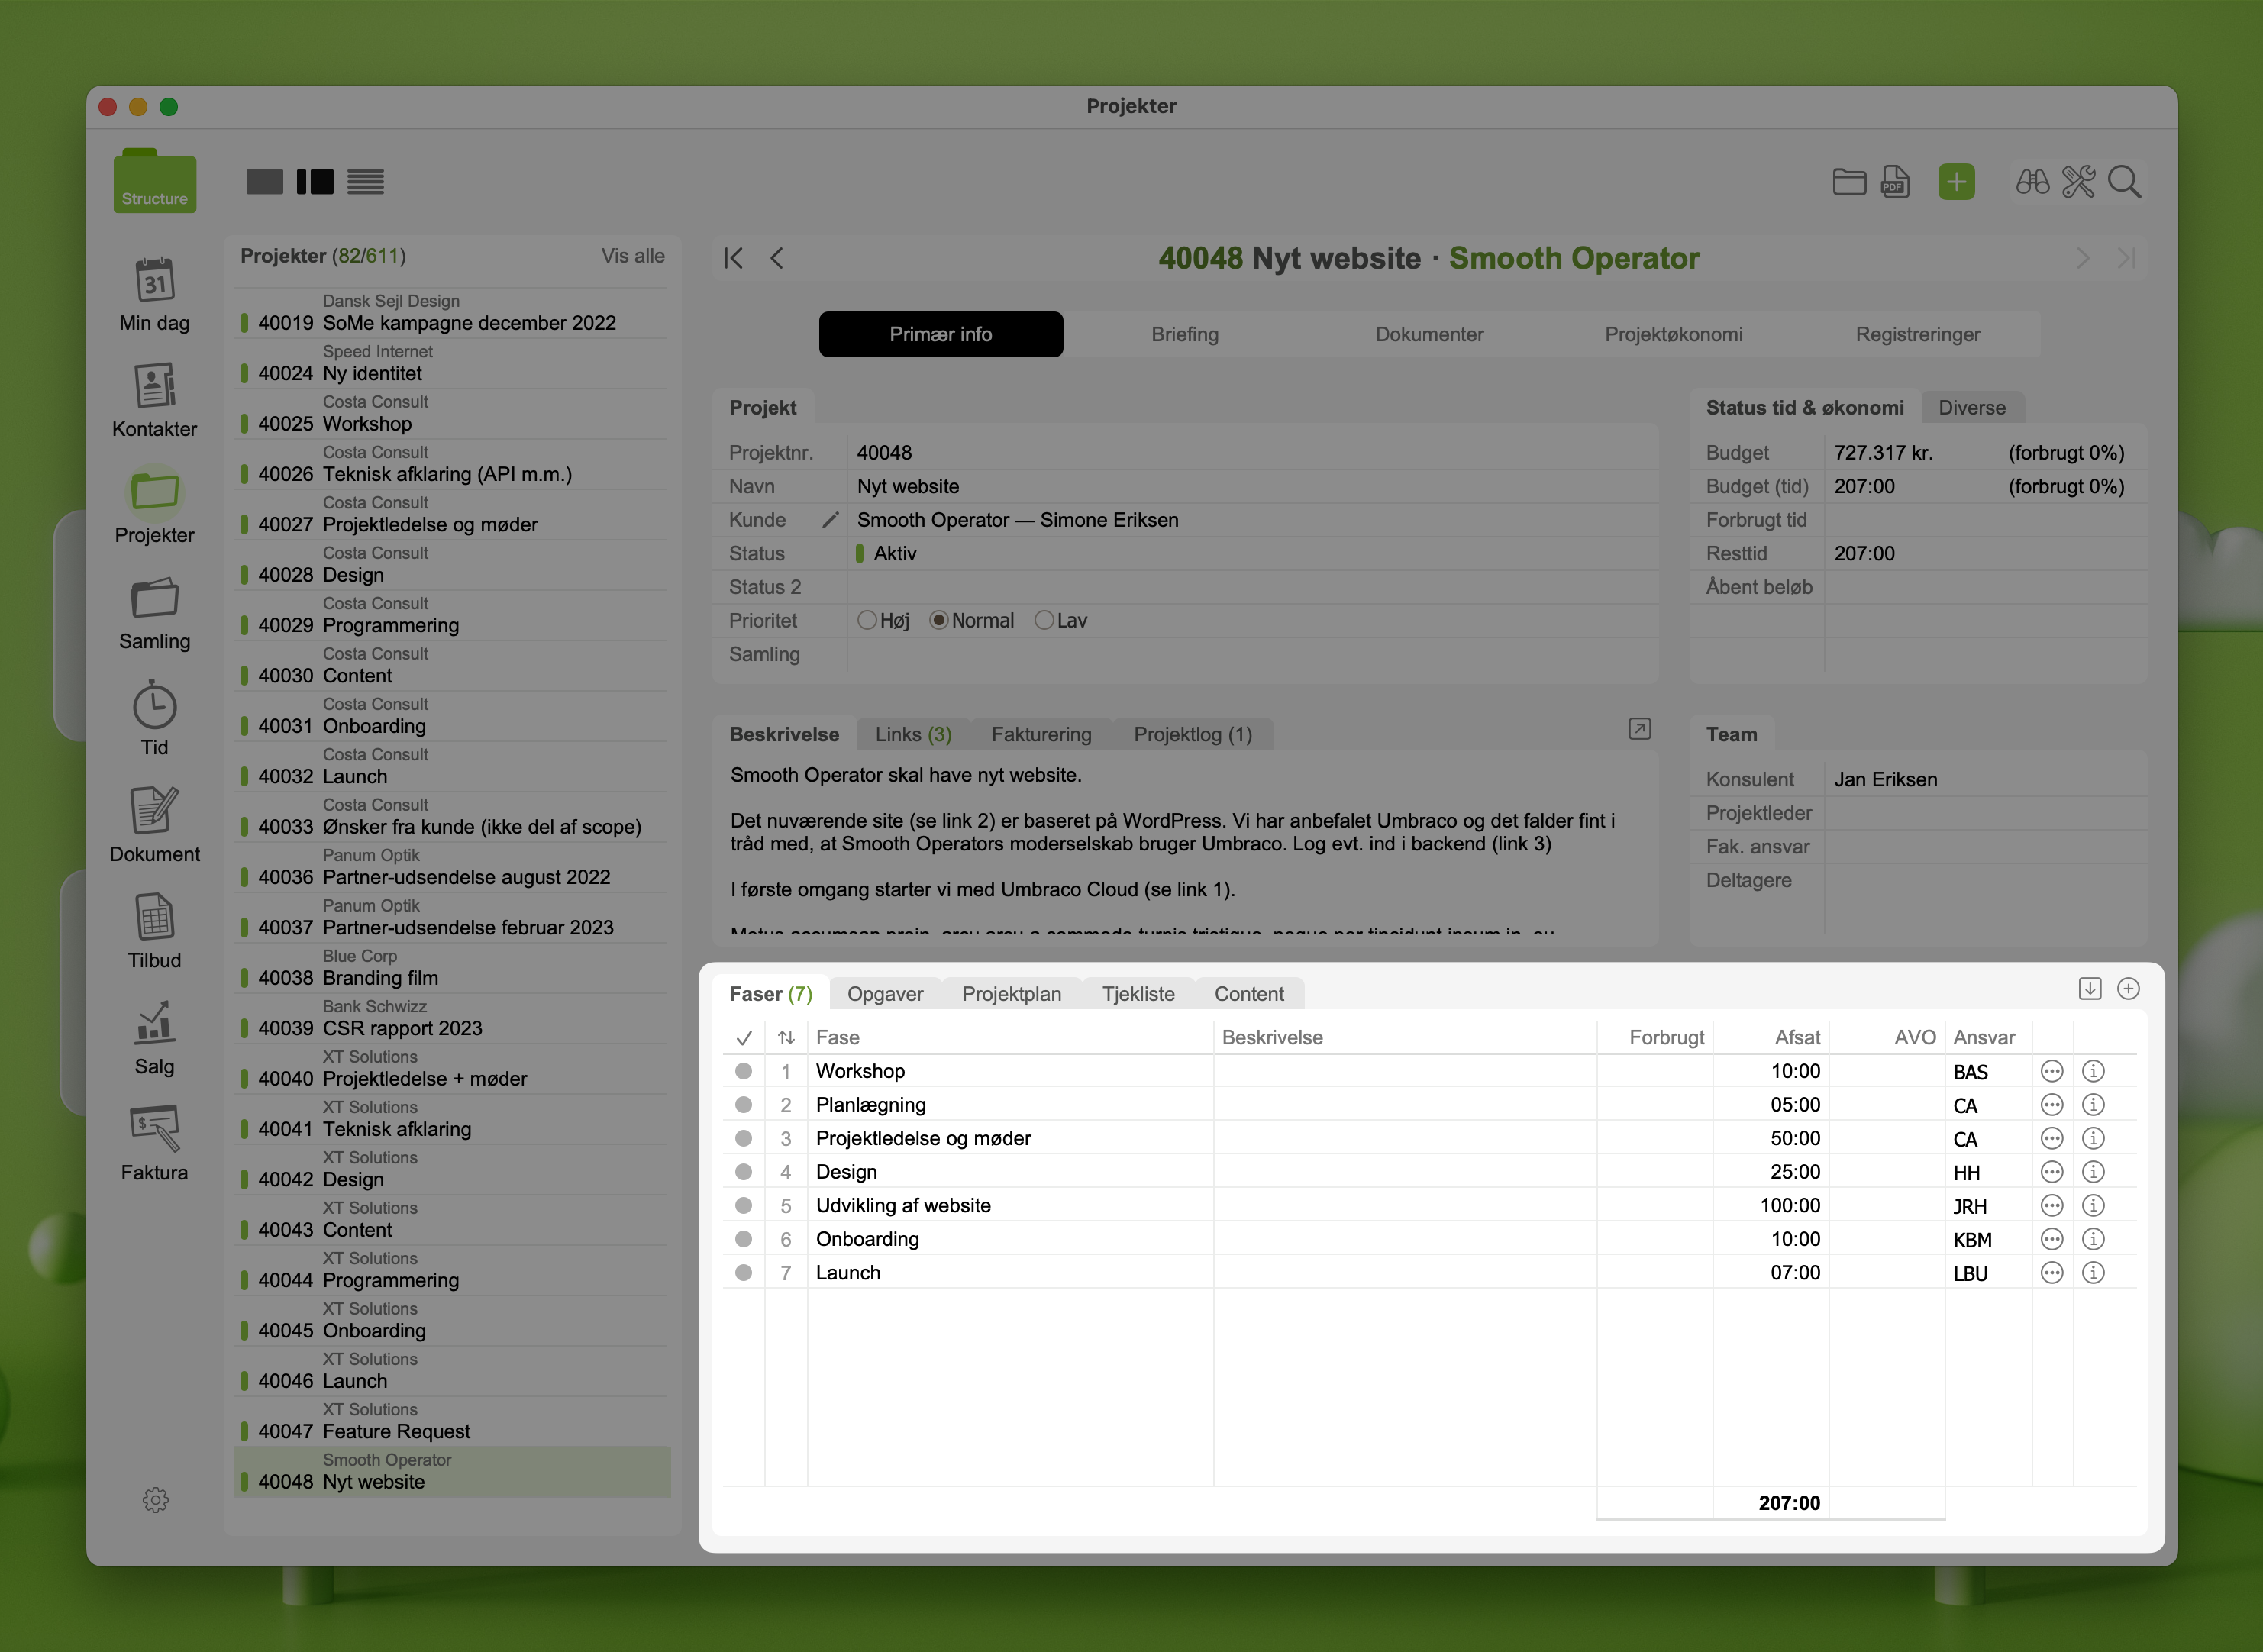The image size is (2263, 1652).
Task: Click the green plus new project button
Action: point(1956,182)
